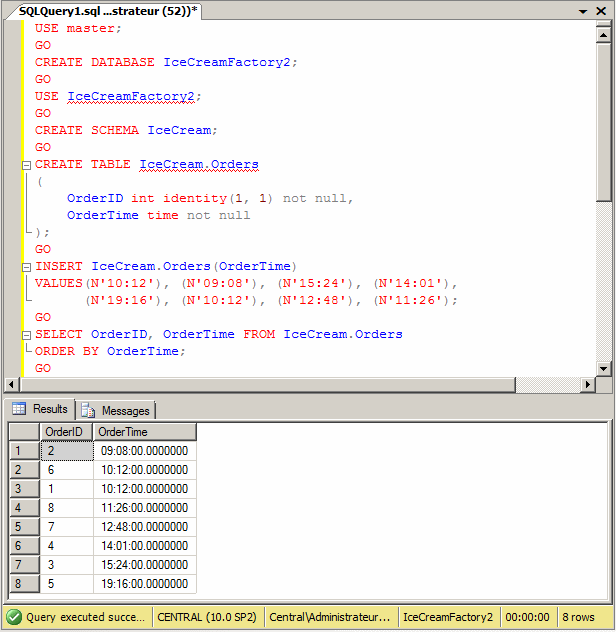Click the 'Query executed succe...' status text
Viewport: 616px width, 632px height.
click(85, 617)
